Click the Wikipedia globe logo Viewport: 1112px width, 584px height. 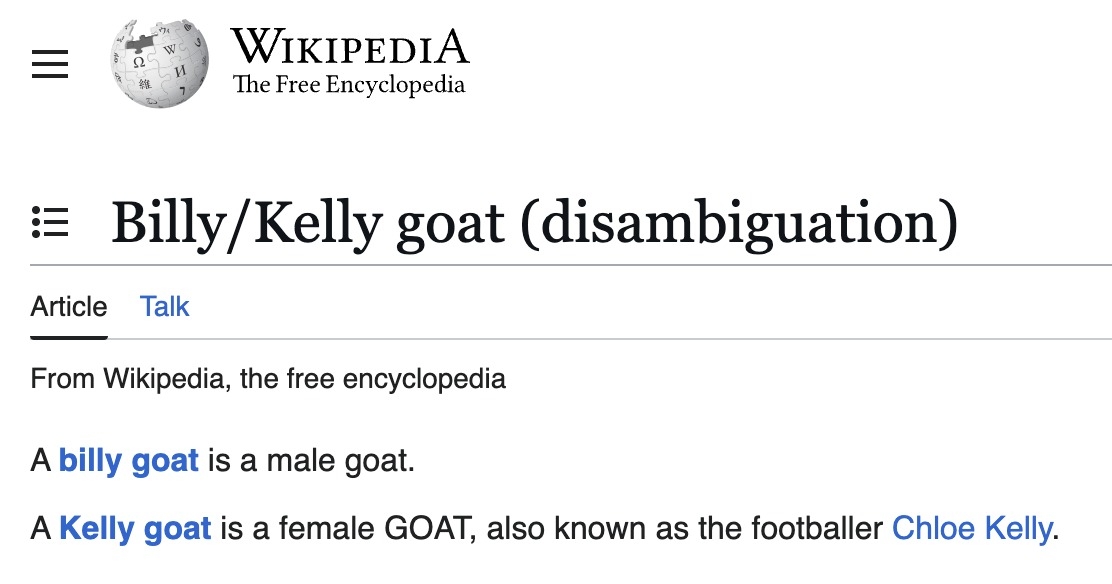(160, 62)
